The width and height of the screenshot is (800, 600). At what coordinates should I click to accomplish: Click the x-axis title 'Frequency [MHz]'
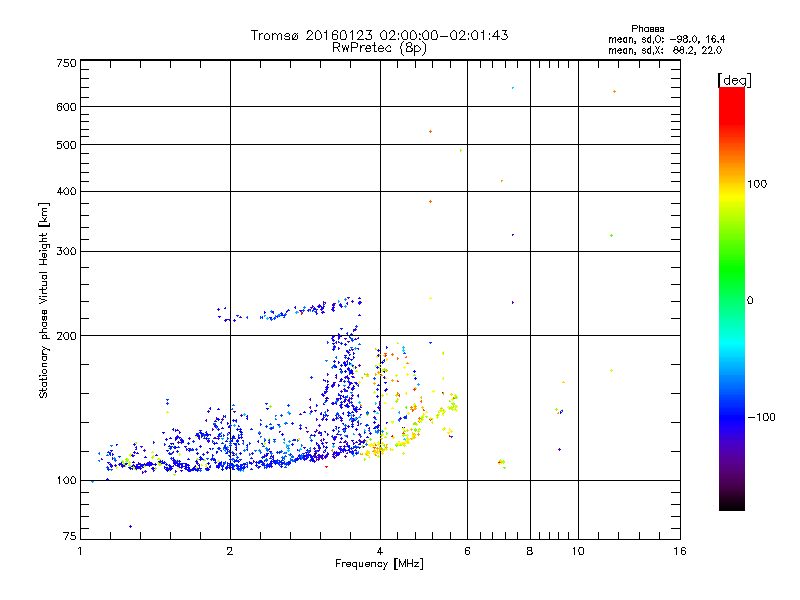(x=379, y=564)
